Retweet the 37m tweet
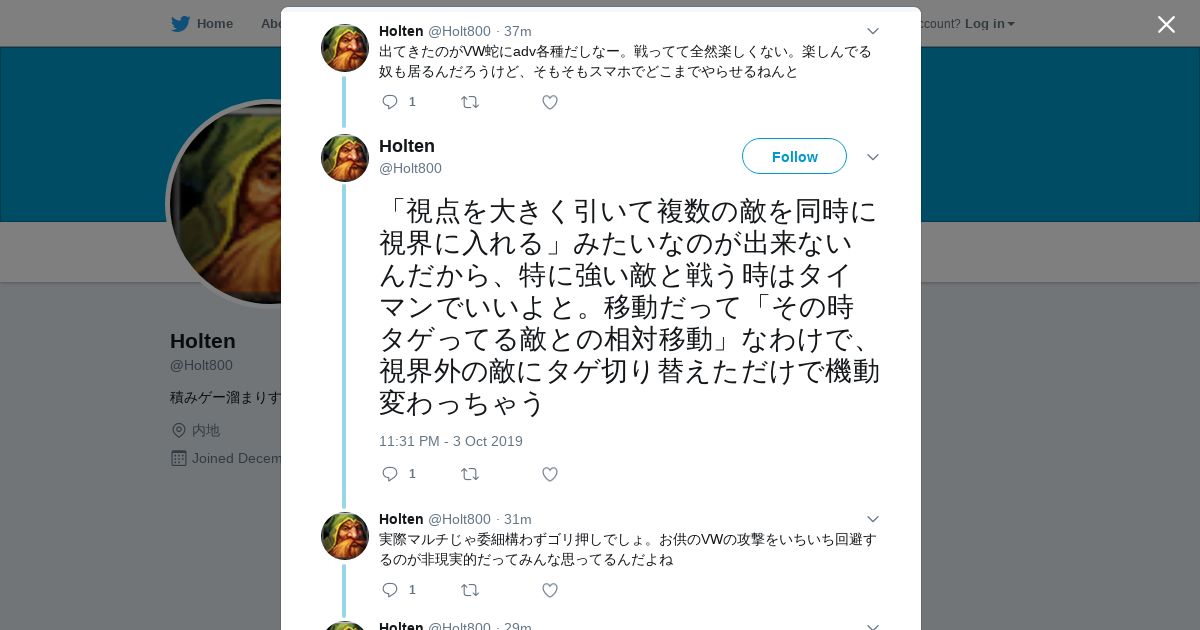 click(x=470, y=102)
